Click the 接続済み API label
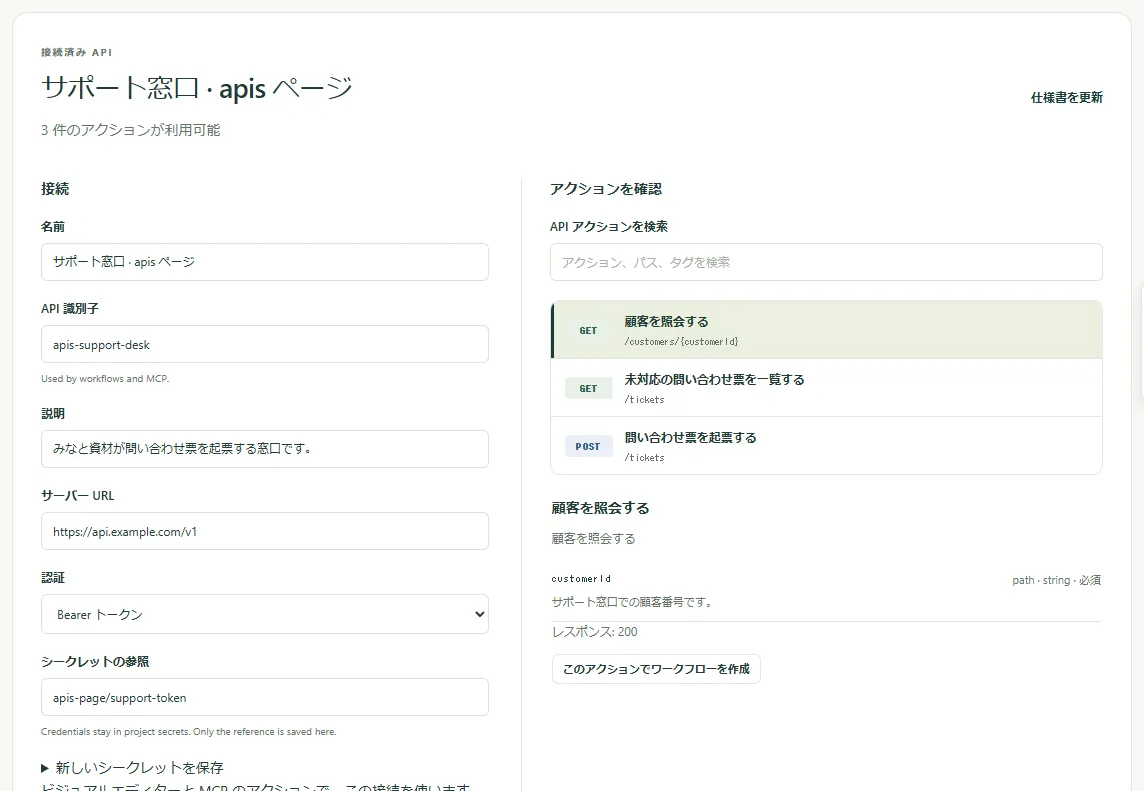The width and height of the screenshot is (1144, 791). (77, 53)
